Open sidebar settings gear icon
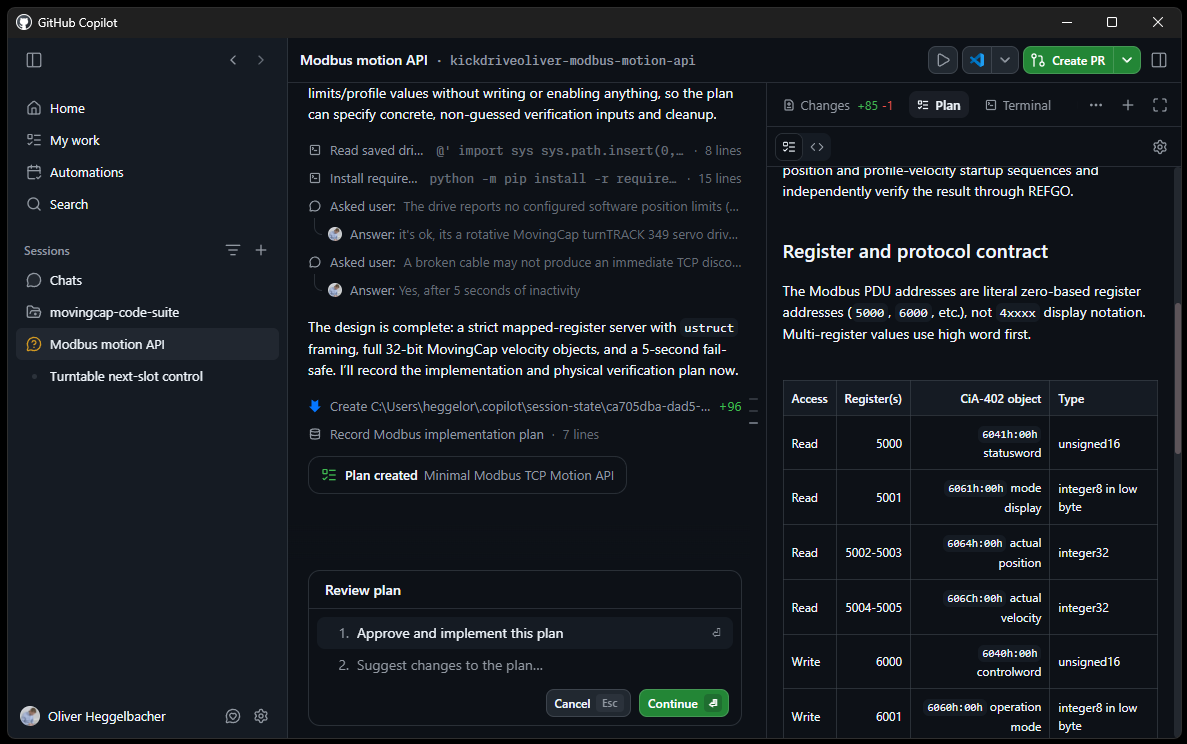This screenshot has width=1187, height=744. (x=261, y=716)
